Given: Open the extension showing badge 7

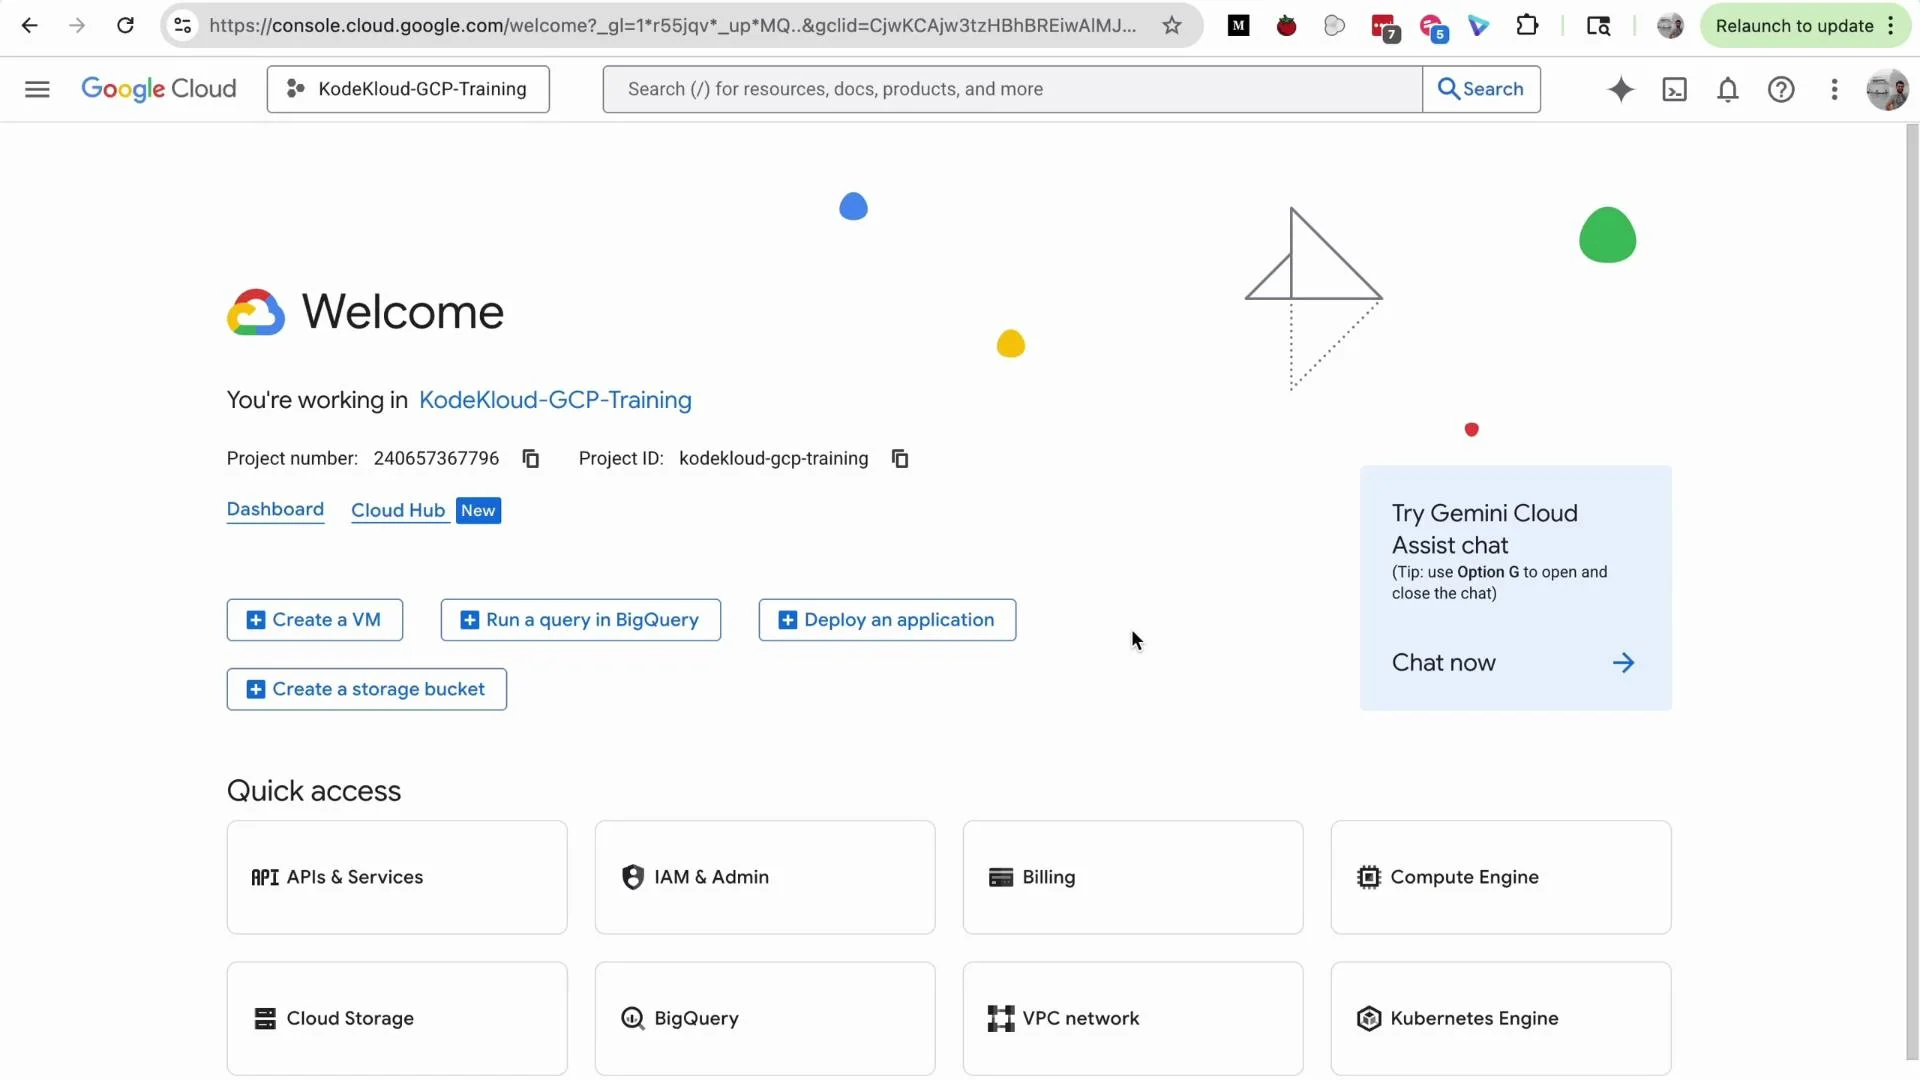Looking at the screenshot, I should click(1384, 27).
